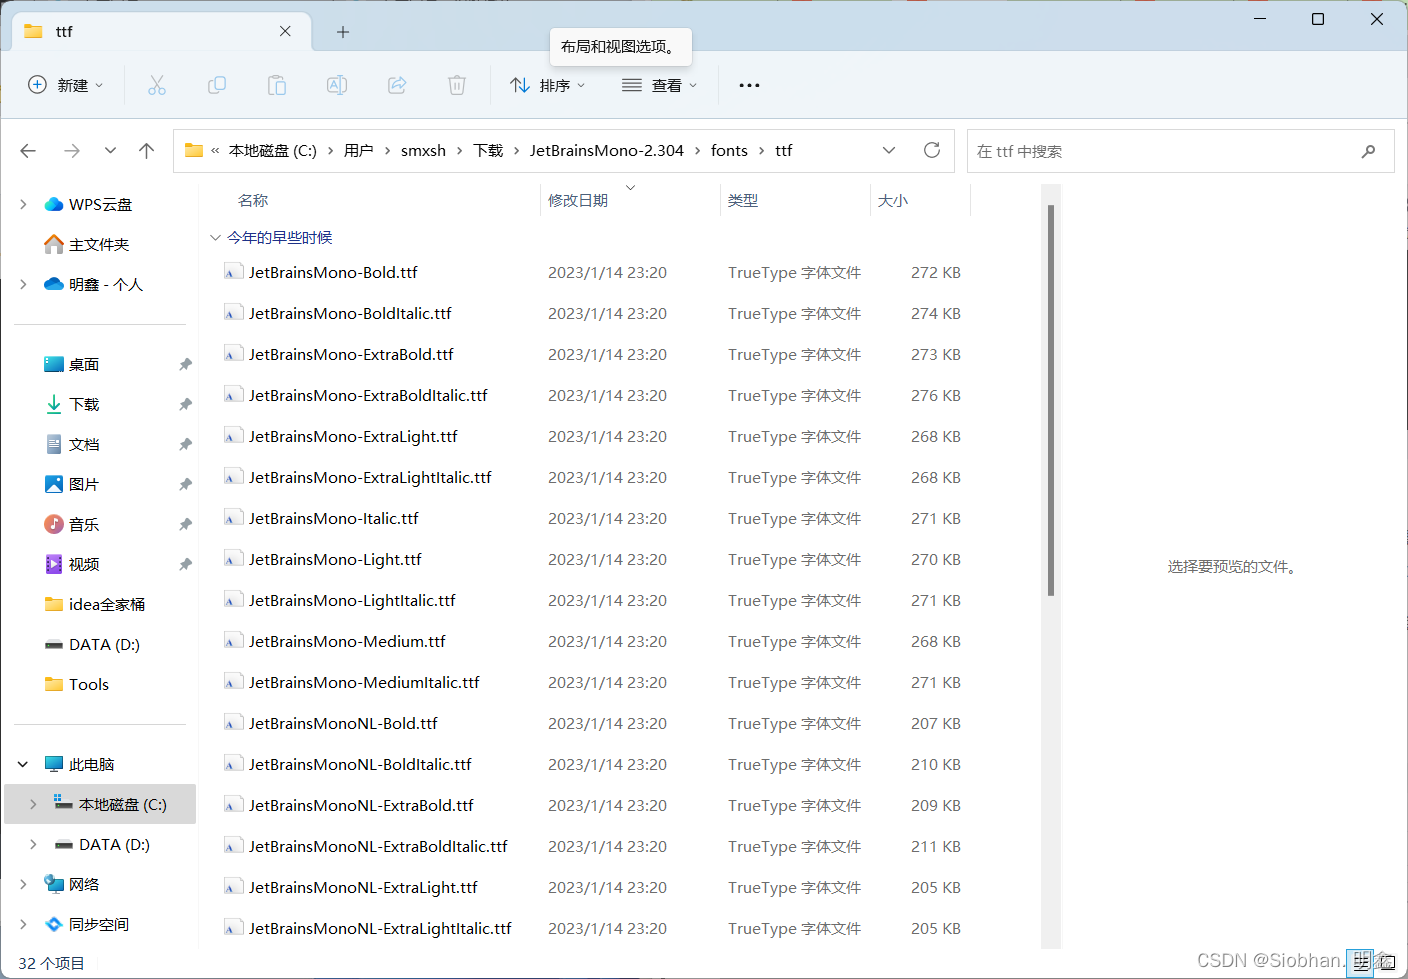The height and width of the screenshot is (979, 1408).
Task: Click the Share icon in toolbar
Action: (x=397, y=85)
